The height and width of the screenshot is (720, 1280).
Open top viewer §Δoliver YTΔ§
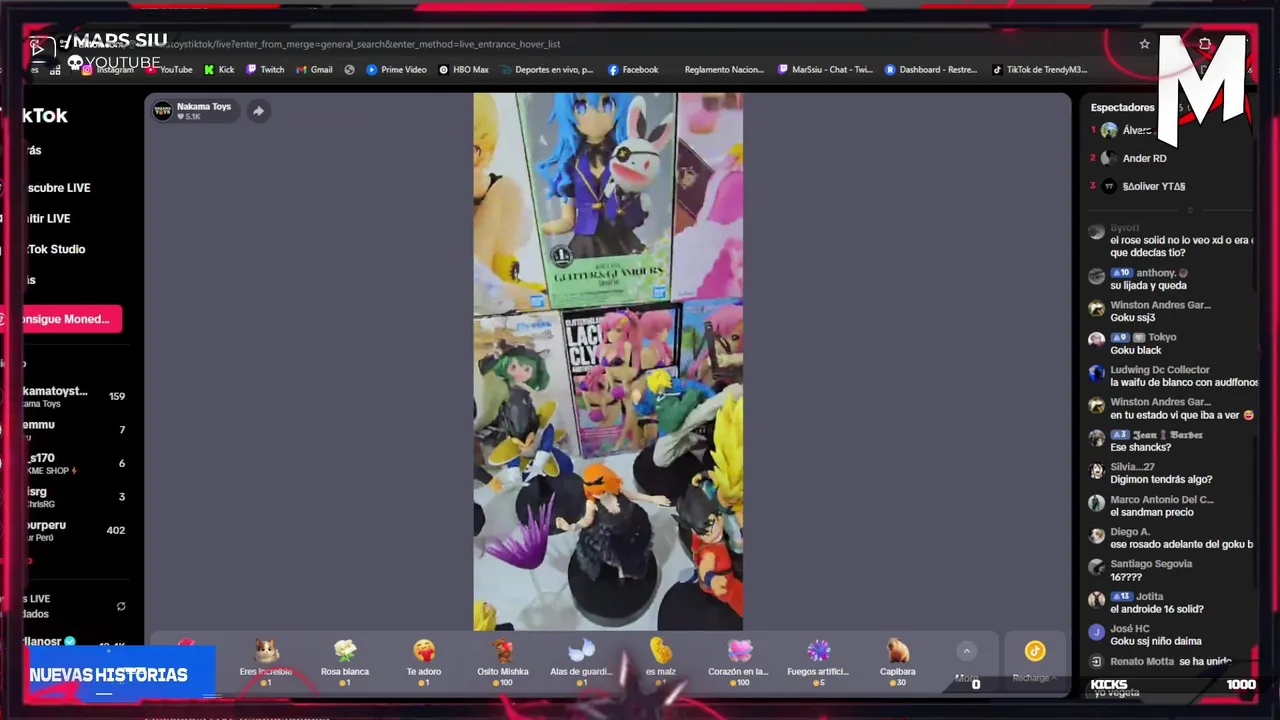pos(1153,186)
